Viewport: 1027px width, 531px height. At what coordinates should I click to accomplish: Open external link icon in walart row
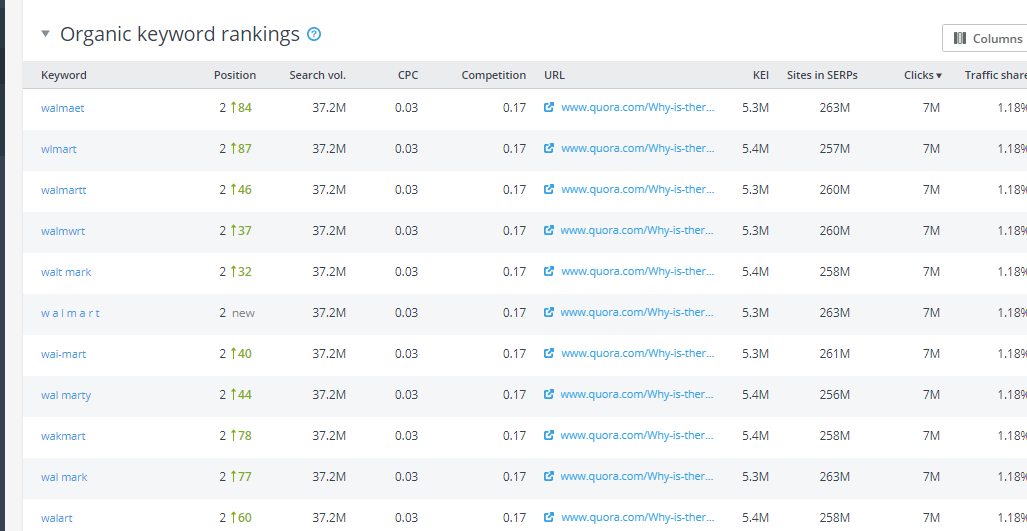coord(549,517)
